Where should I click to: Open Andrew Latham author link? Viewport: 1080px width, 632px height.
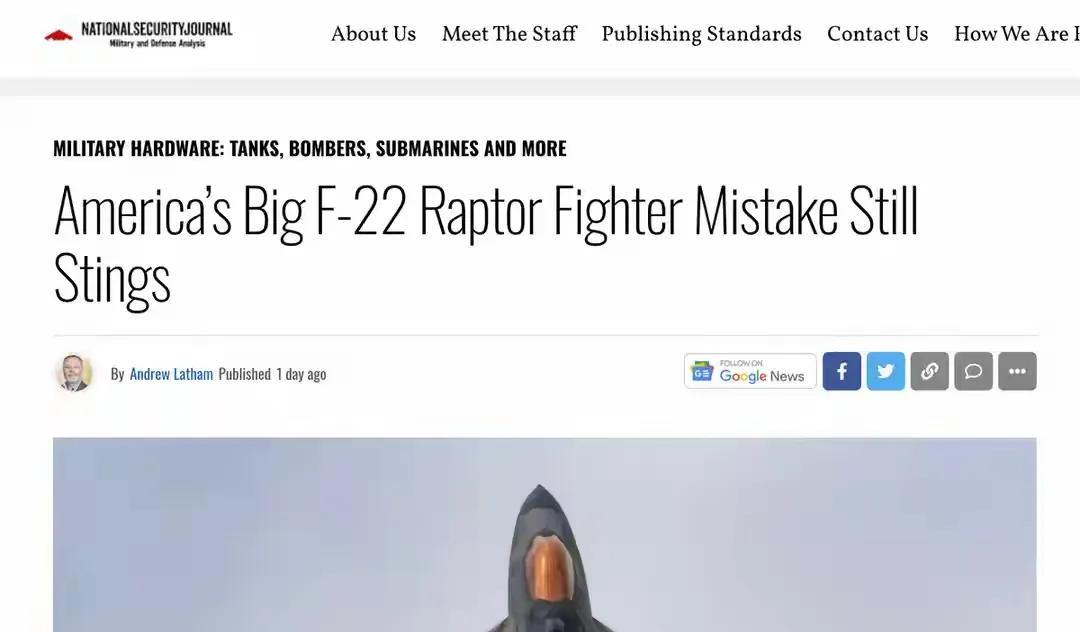tap(172, 374)
